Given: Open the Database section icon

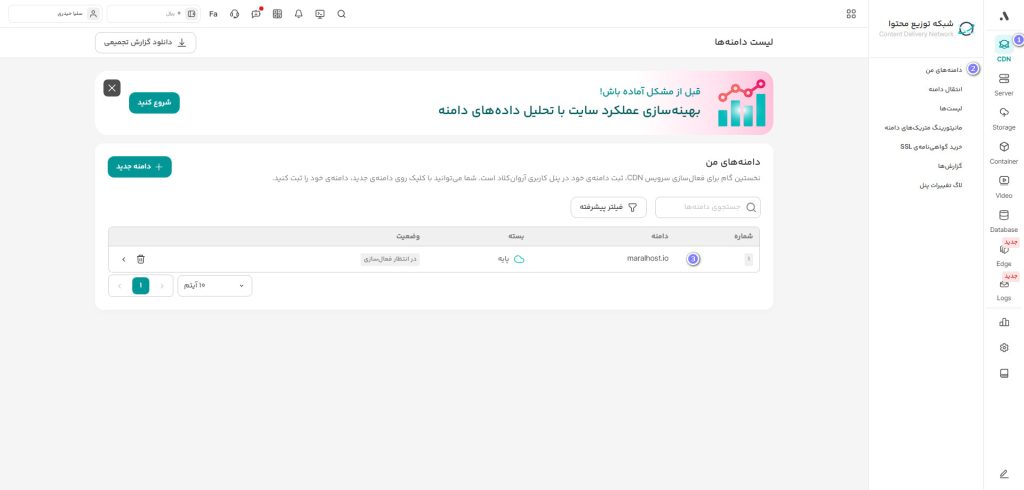Looking at the screenshot, I should pos(1004,215).
